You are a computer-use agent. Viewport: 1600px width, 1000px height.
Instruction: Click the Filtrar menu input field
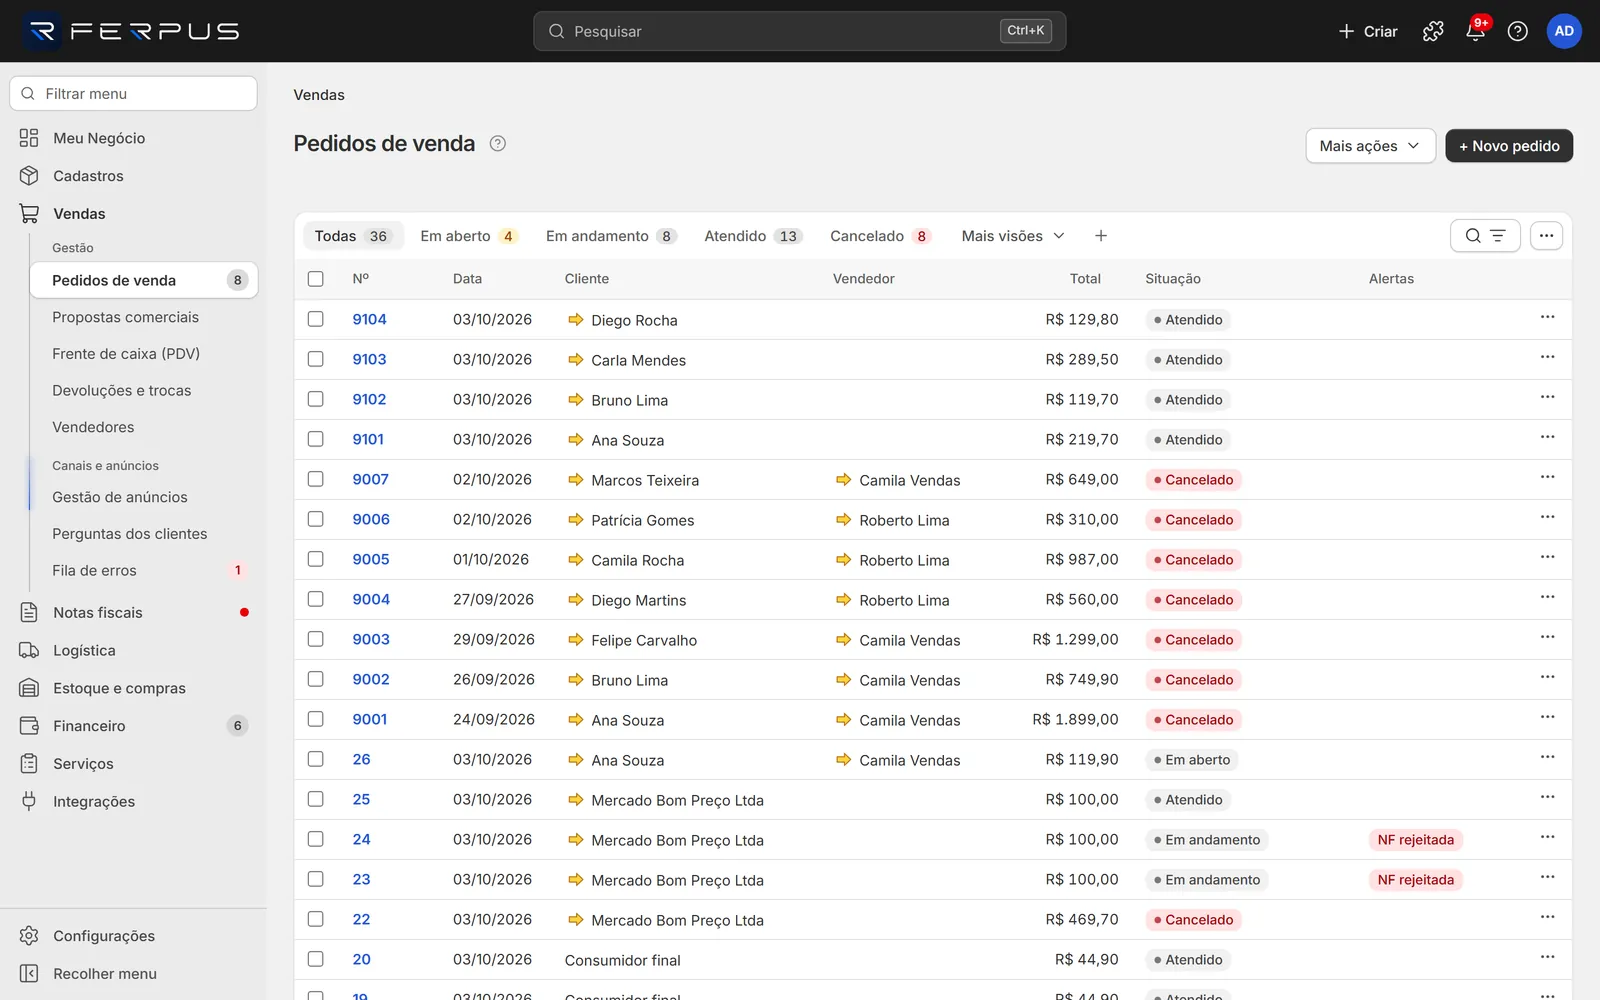[134, 94]
